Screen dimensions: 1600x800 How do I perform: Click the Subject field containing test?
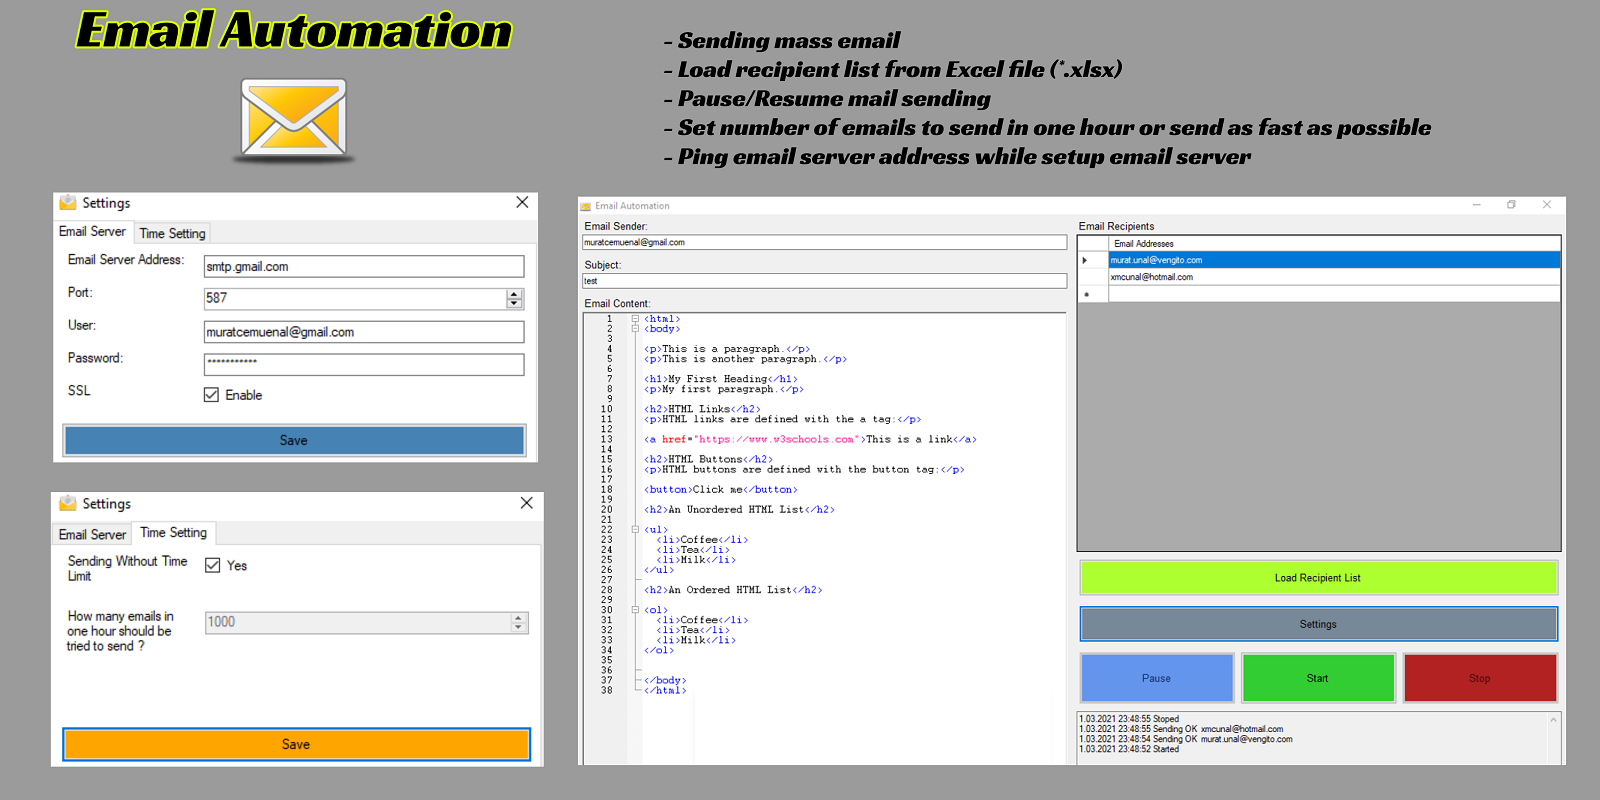(825, 281)
